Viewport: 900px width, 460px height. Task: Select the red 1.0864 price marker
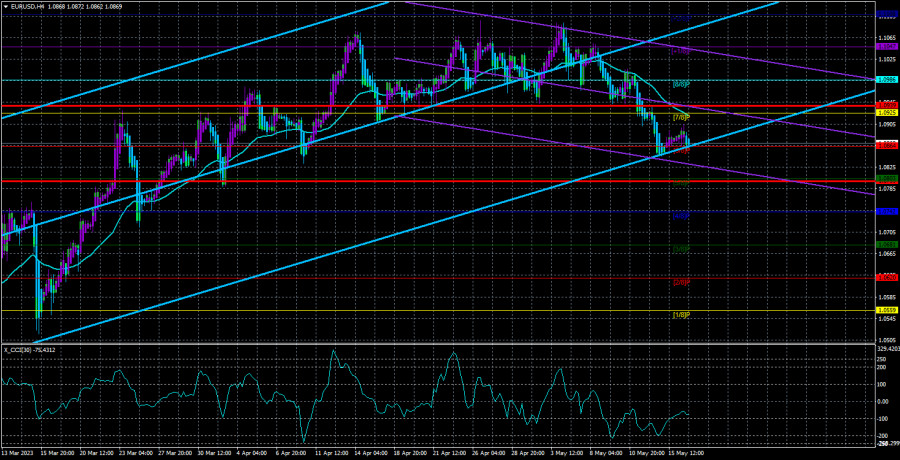point(886,145)
